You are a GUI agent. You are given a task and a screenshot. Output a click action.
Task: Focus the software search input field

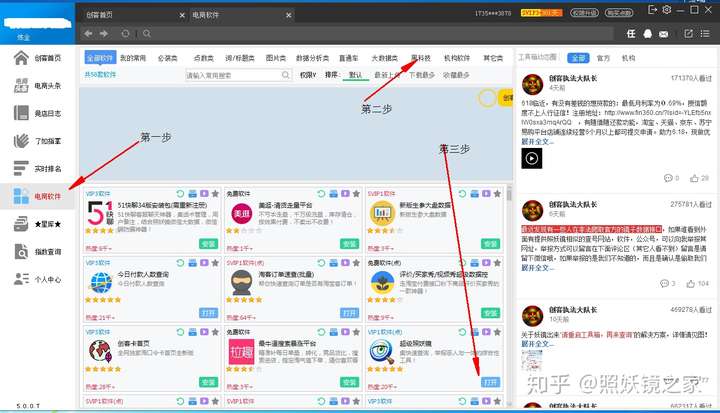[x=238, y=75]
